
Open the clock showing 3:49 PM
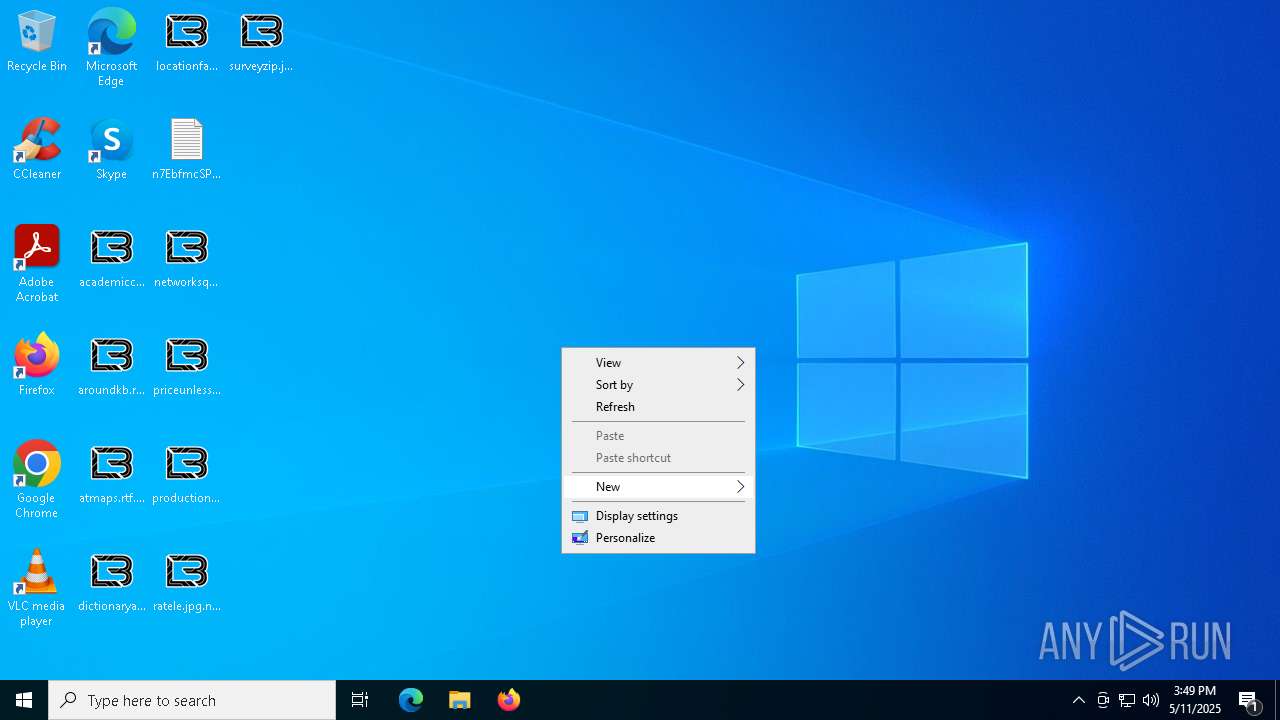coord(1195,700)
